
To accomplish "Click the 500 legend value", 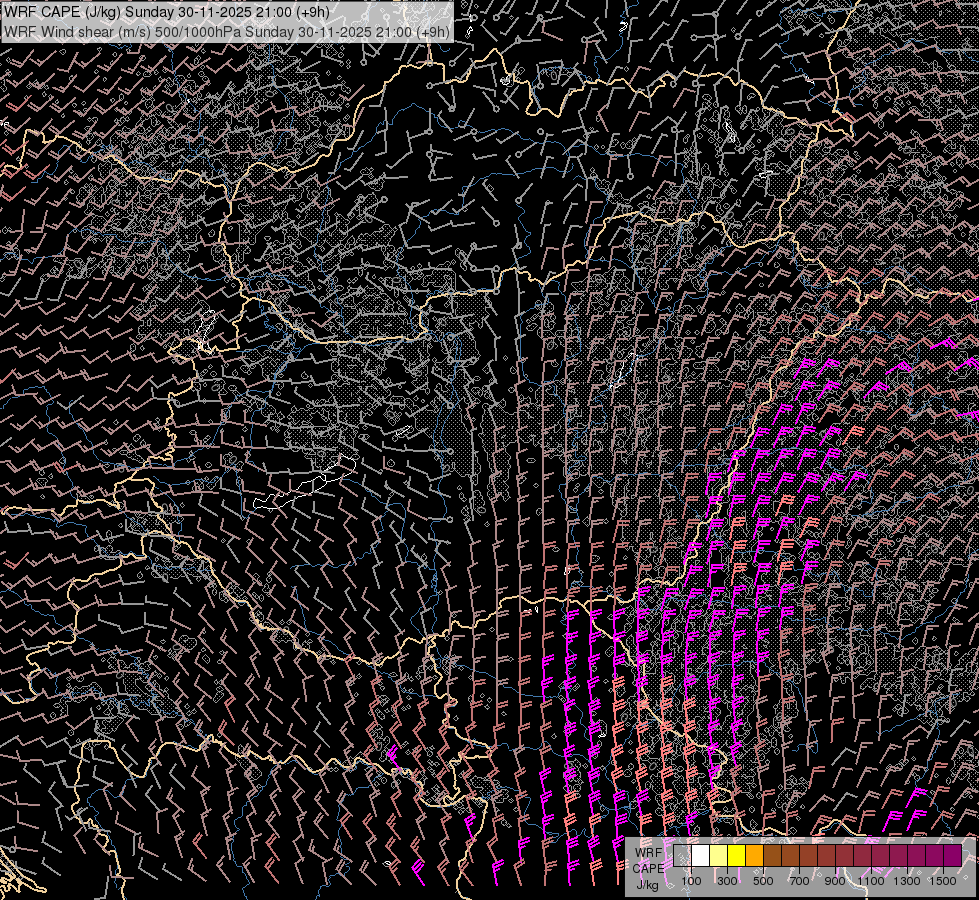I will tap(763, 881).
